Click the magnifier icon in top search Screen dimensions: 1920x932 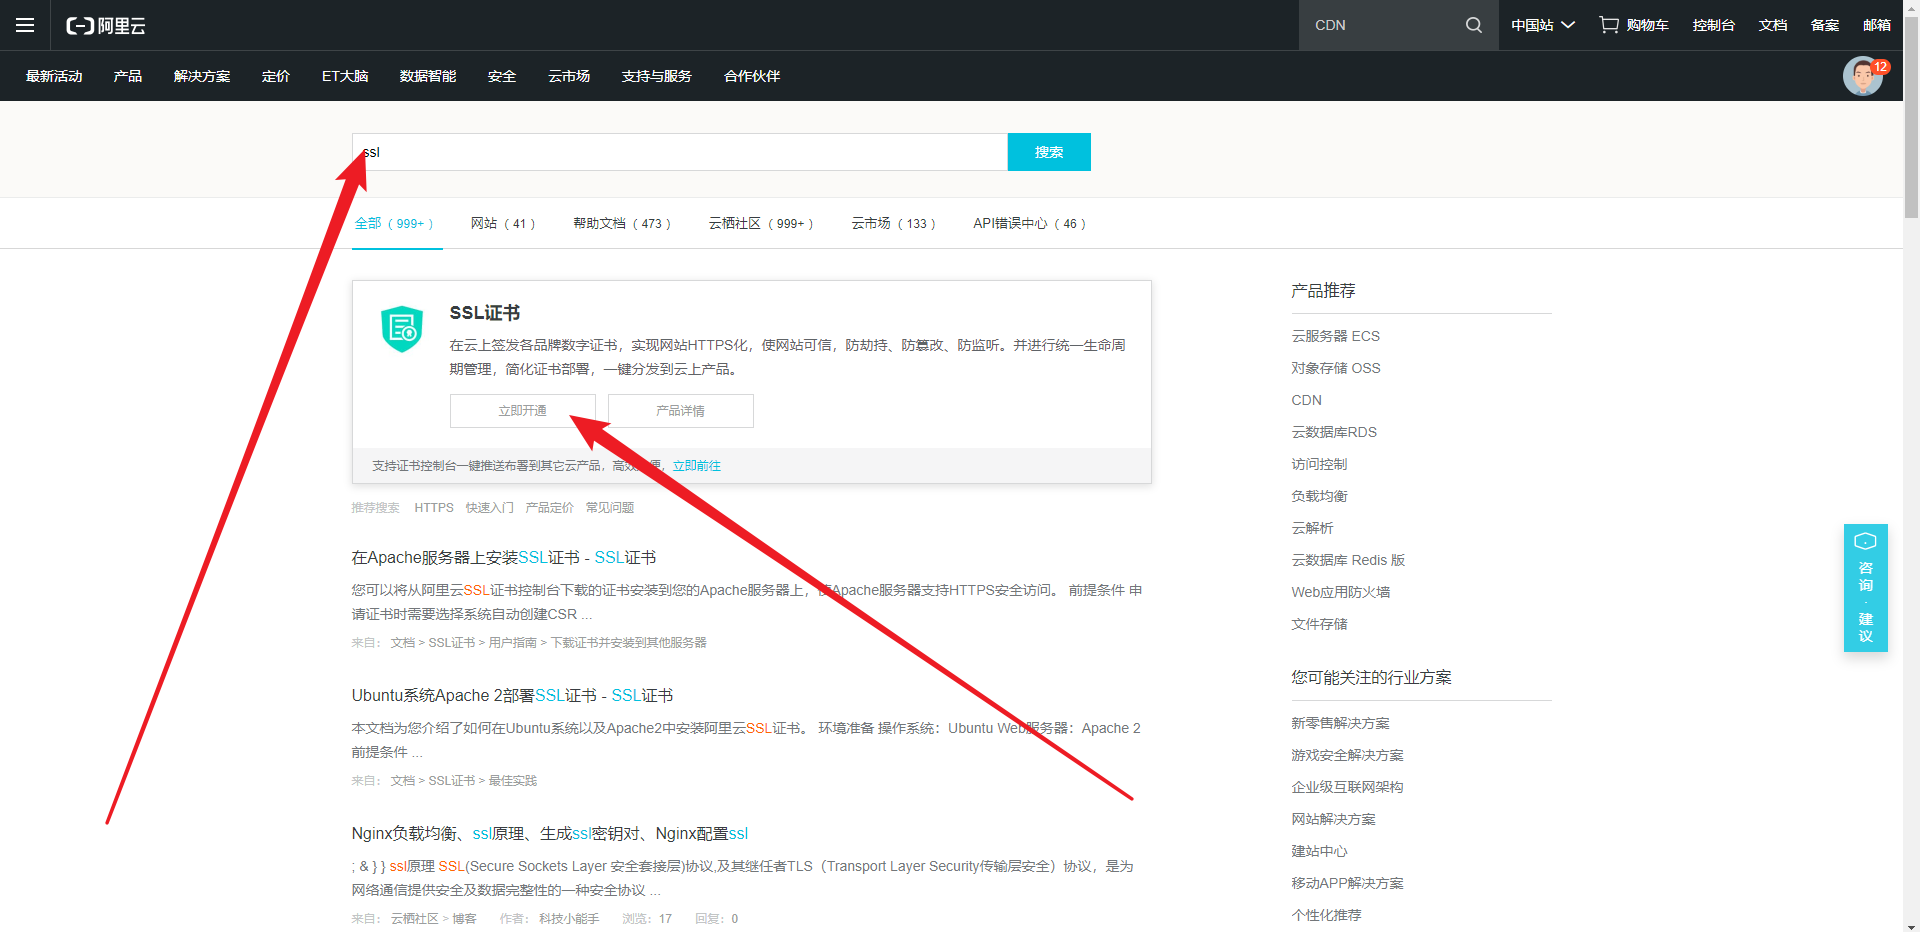point(1473,25)
